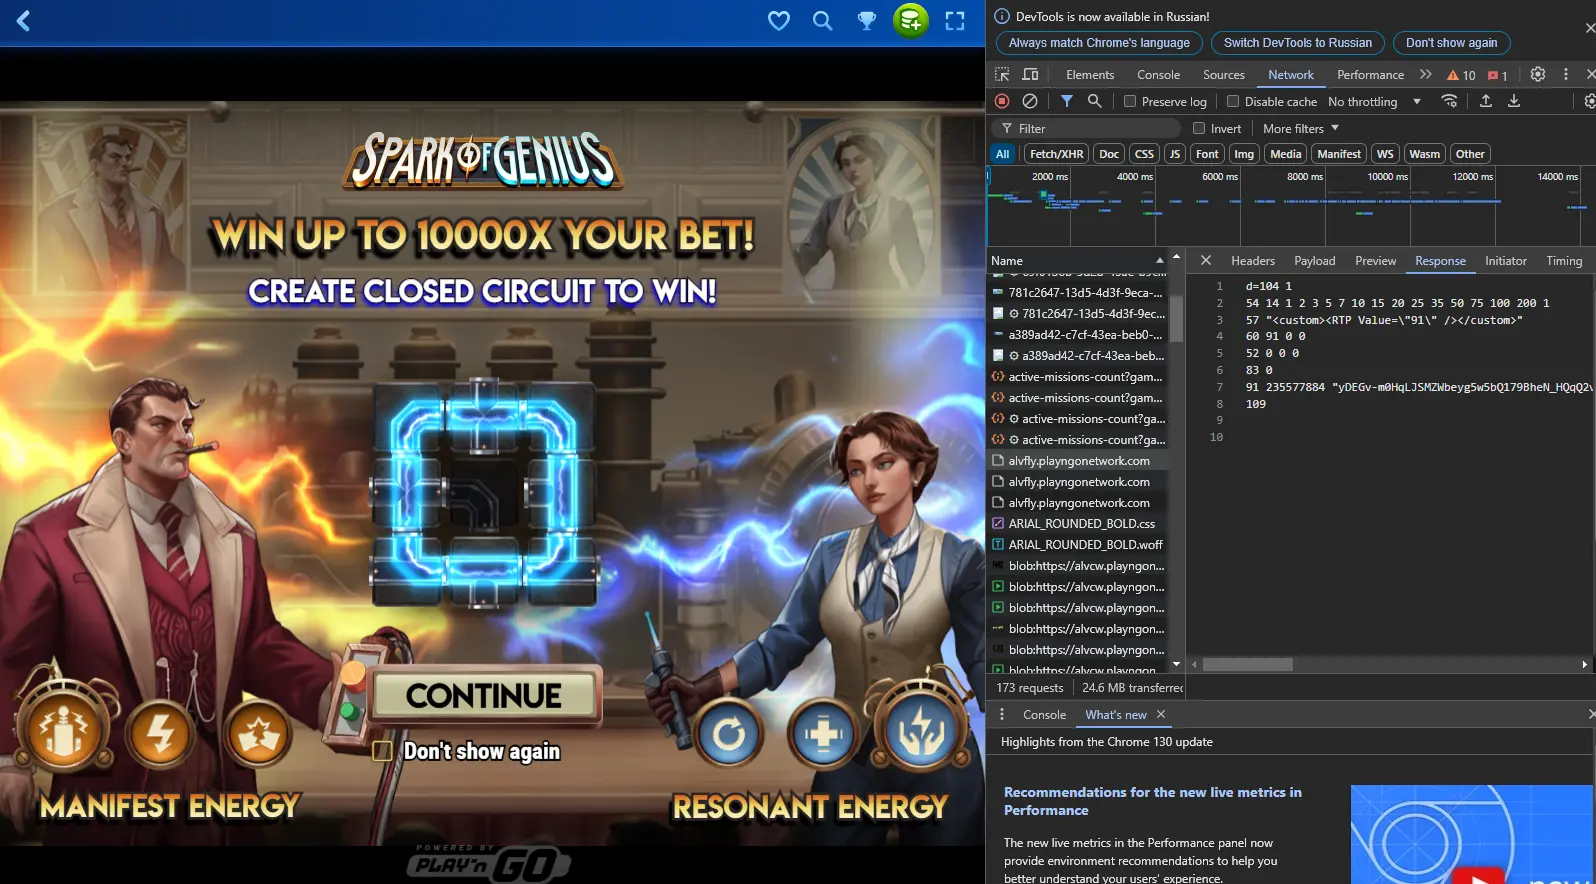Filter requests by Fetch/XHR
Viewport: 1596px width, 884px height.
(x=1056, y=154)
